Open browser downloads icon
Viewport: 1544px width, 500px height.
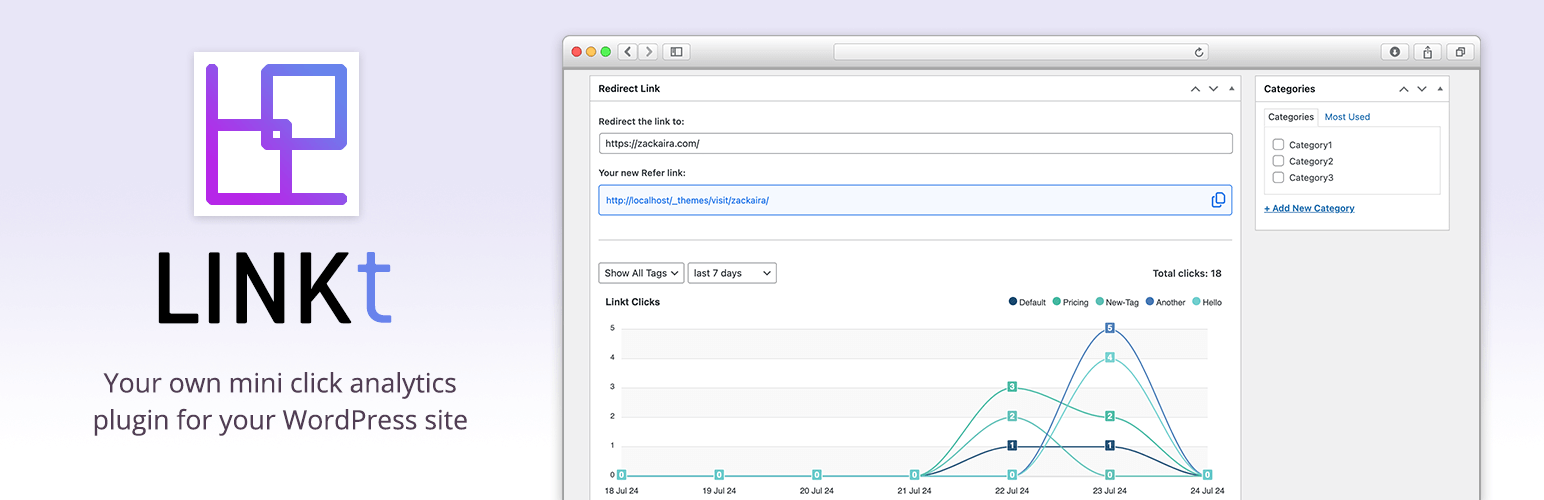pyautogui.click(x=1395, y=52)
